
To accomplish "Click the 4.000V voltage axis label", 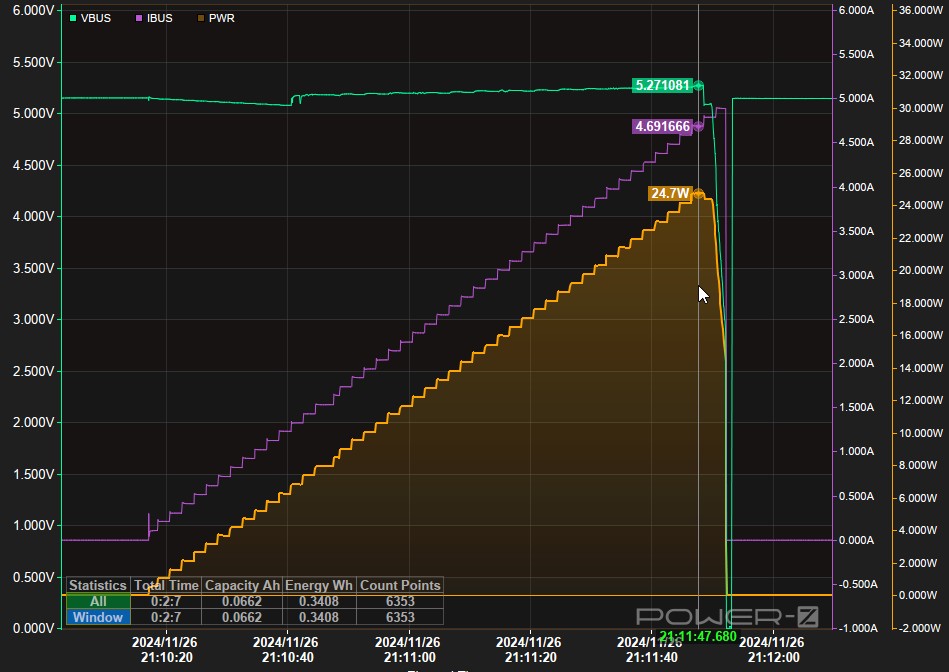I will (33, 216).
